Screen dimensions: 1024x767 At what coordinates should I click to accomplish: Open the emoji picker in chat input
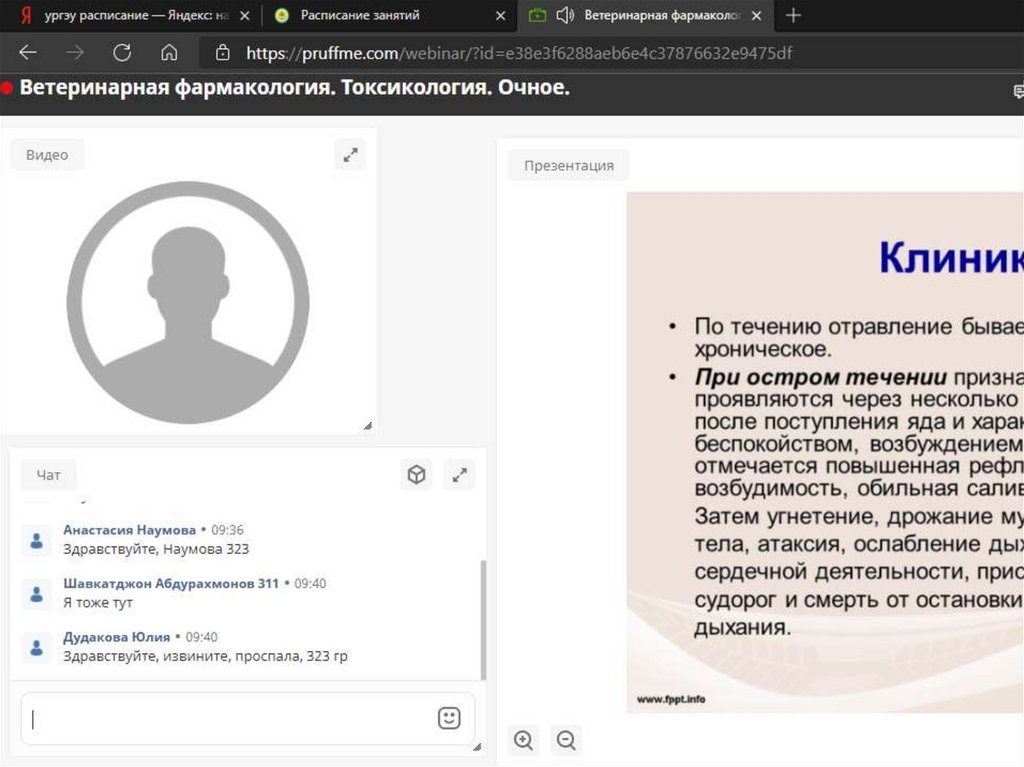coord(449,718)
